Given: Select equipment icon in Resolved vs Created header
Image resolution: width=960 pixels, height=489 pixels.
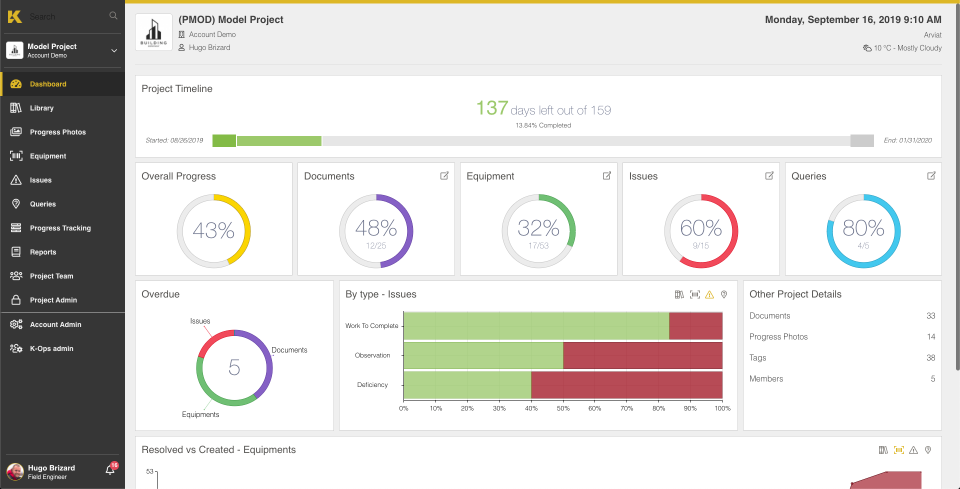Looking at the screenshot, I should point(898,450).
